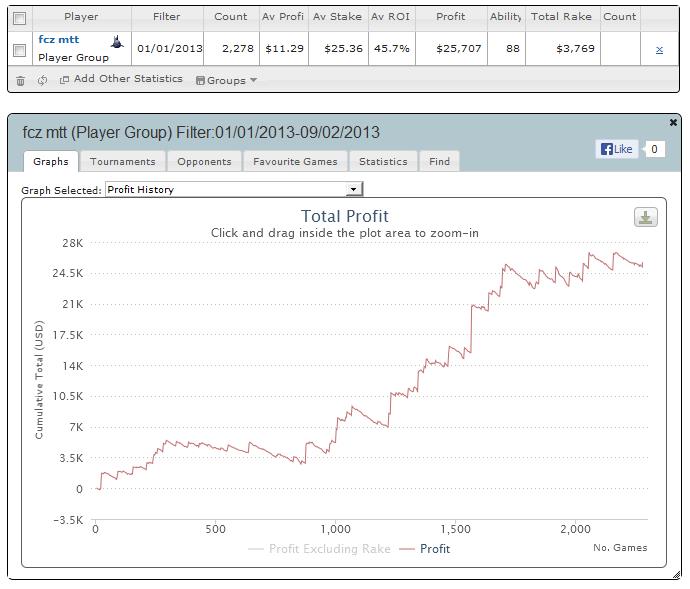Screen dimensions: 690x589
Task: Close the fcz mtt graph panel
Action: (x=673, y=122)
